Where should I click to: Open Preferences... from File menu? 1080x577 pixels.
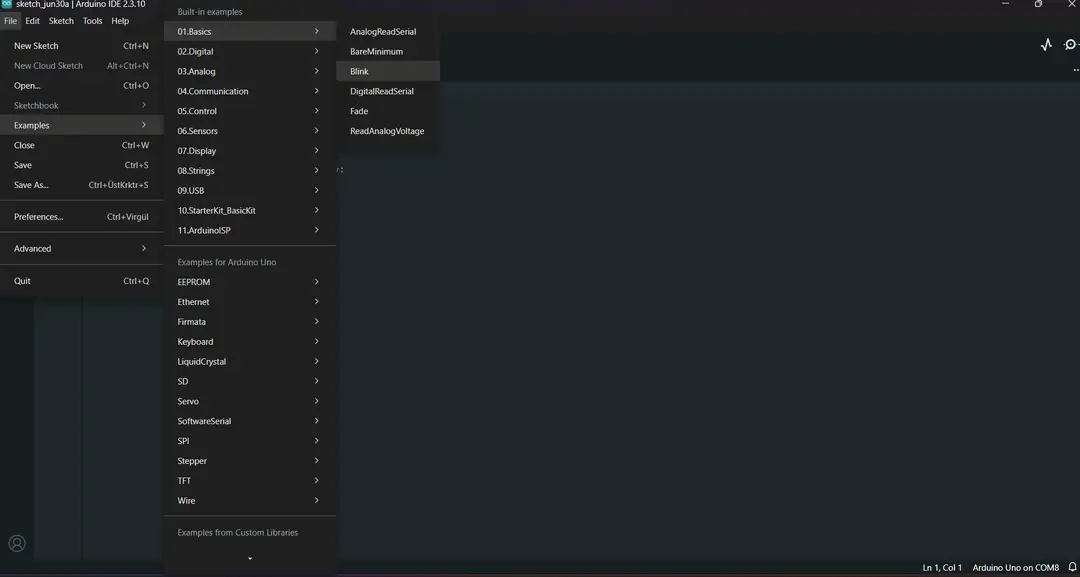pos(81,217)
